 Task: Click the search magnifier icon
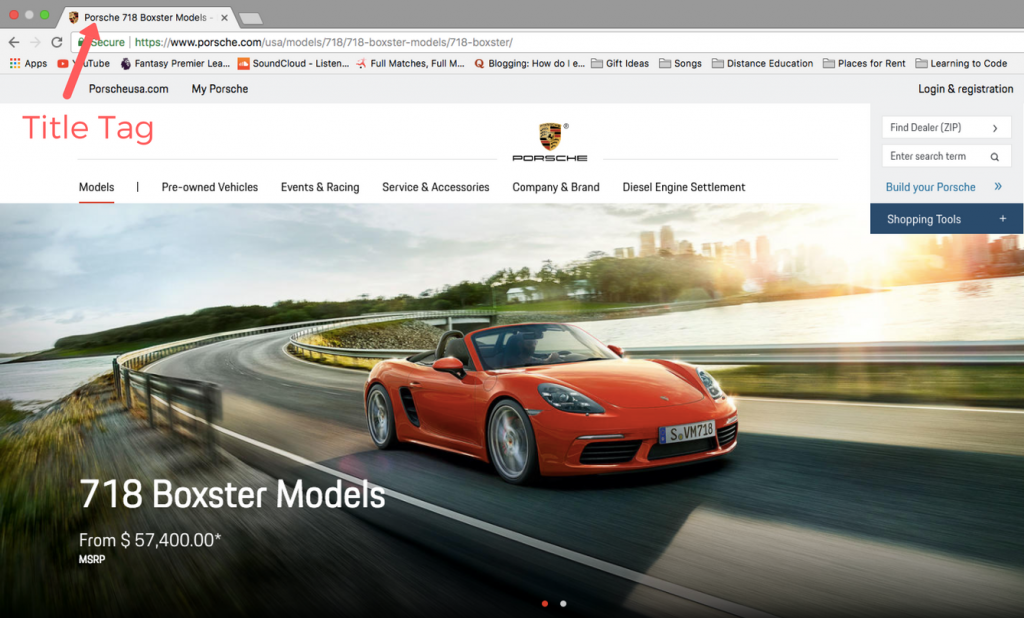[x=995, y=157]
